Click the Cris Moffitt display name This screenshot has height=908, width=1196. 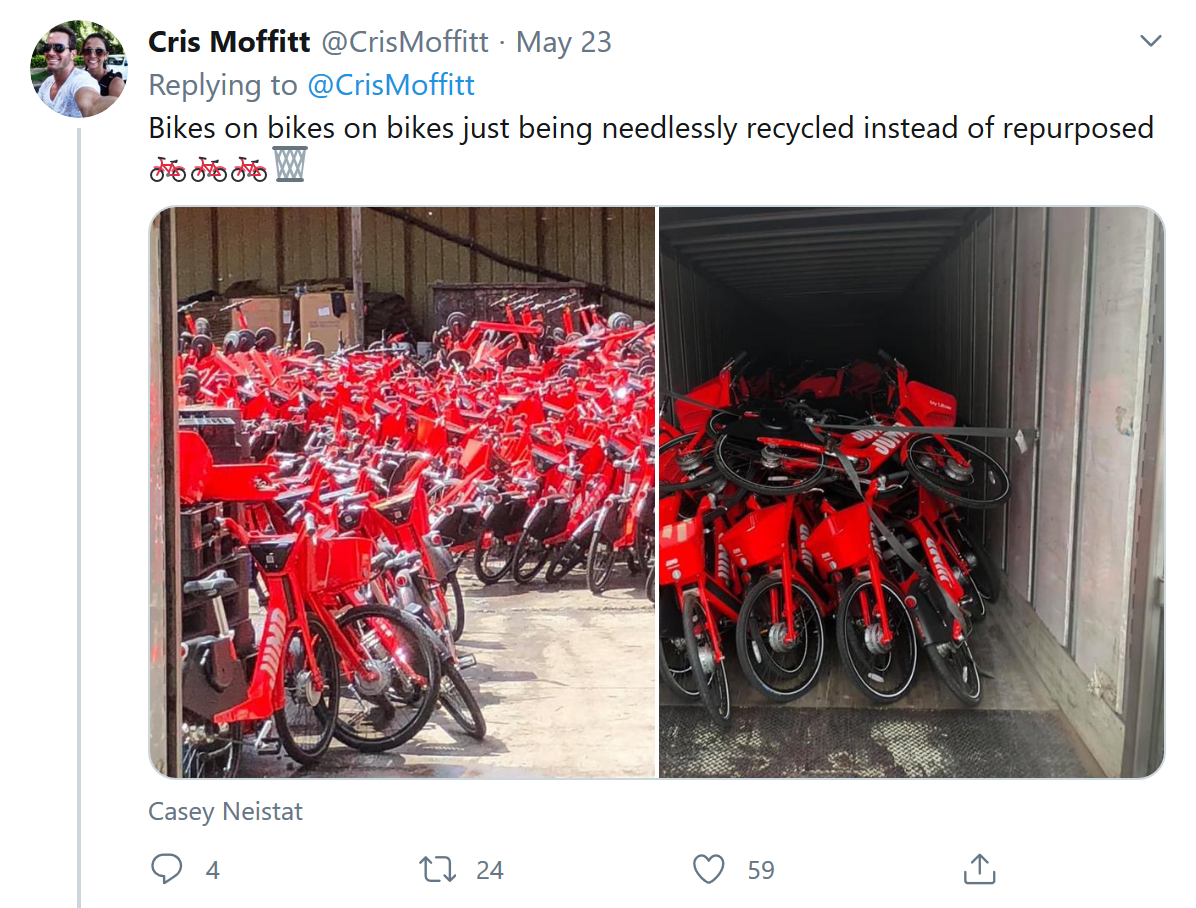pyautogui.click(x=229, y=42)
